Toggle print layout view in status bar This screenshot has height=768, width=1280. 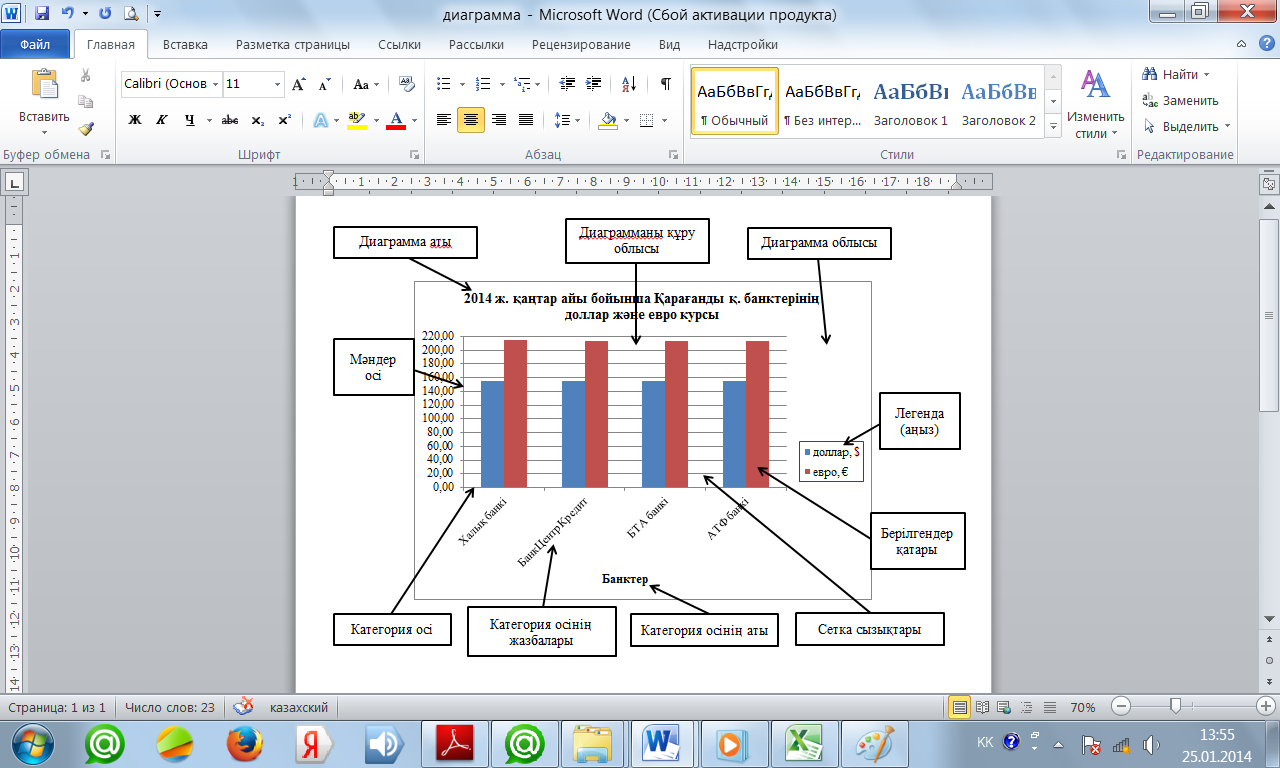[960, 707]
